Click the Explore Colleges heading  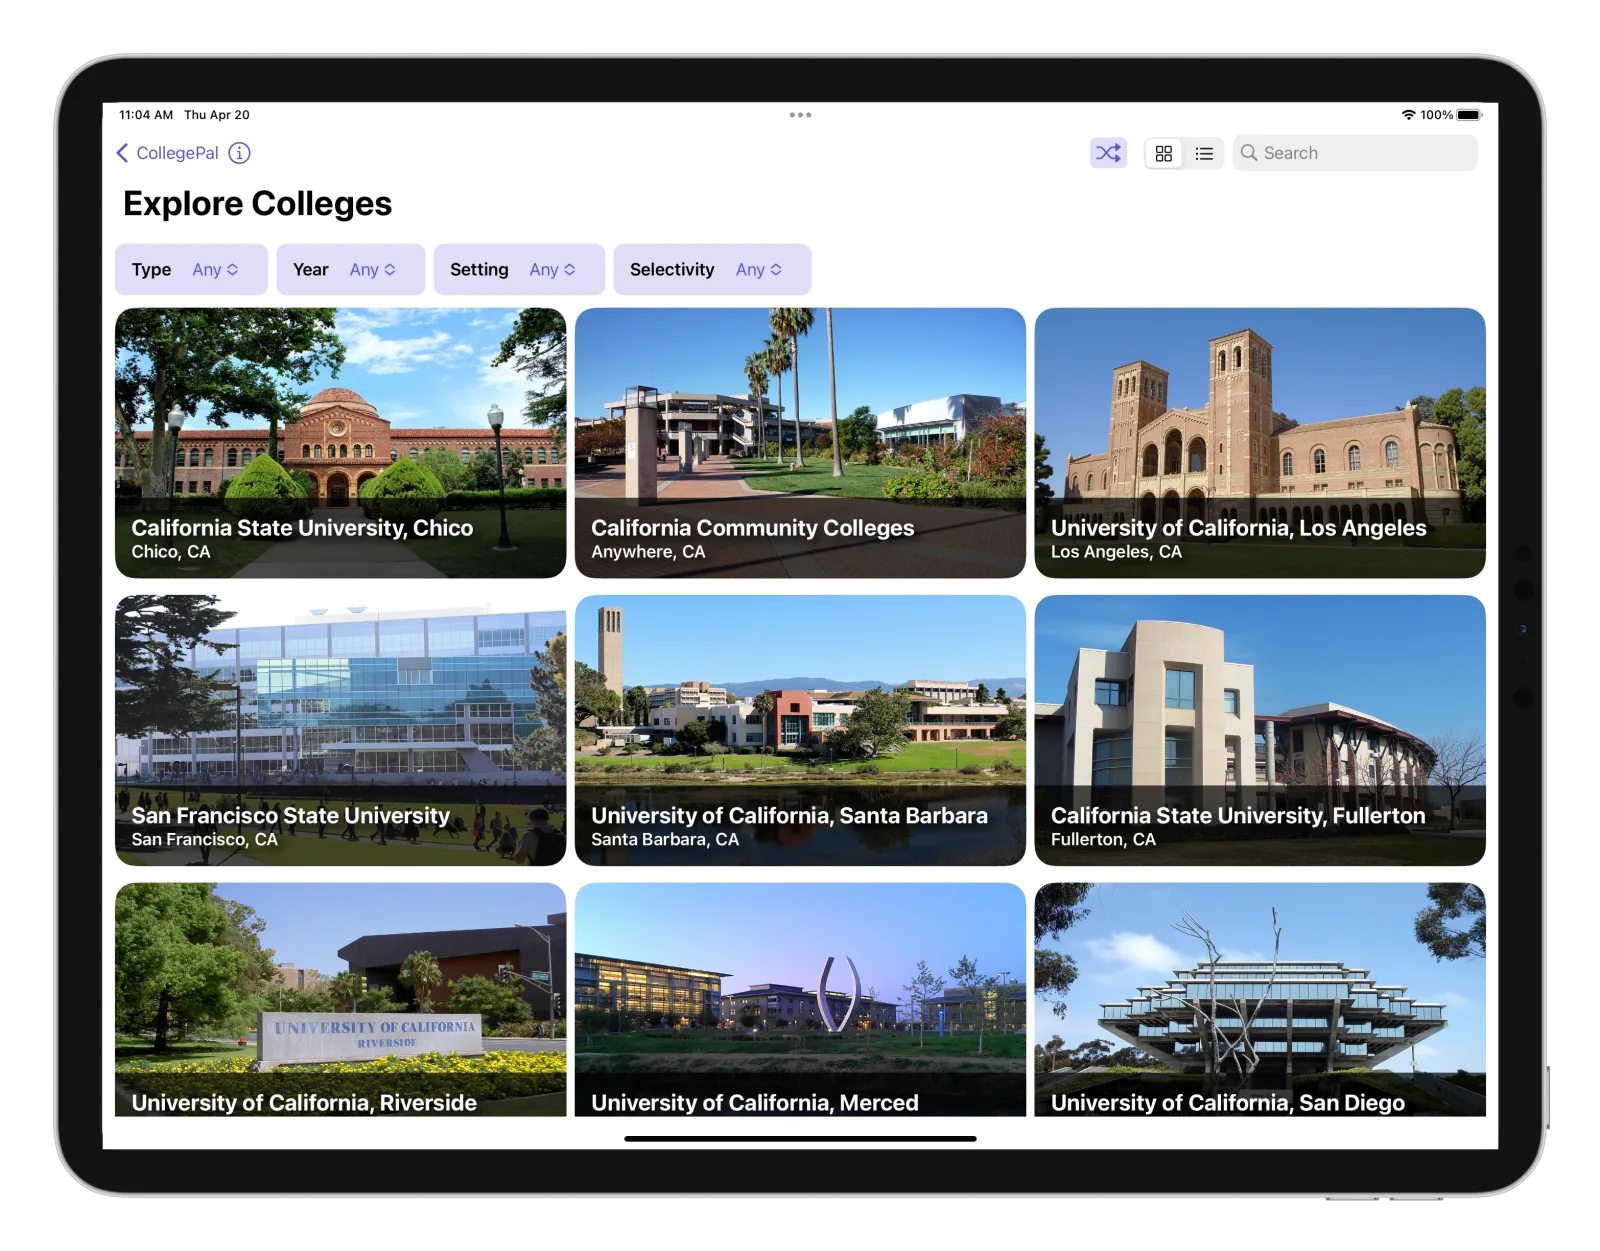258,203
